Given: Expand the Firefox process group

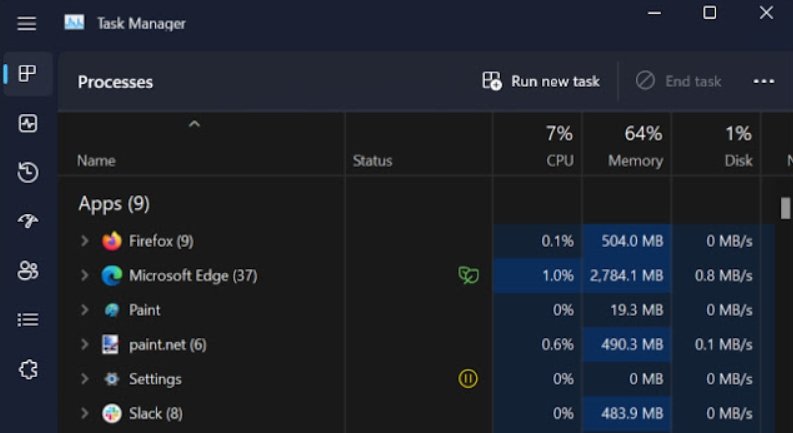Looking at the screenshot, I should (85, 241).
